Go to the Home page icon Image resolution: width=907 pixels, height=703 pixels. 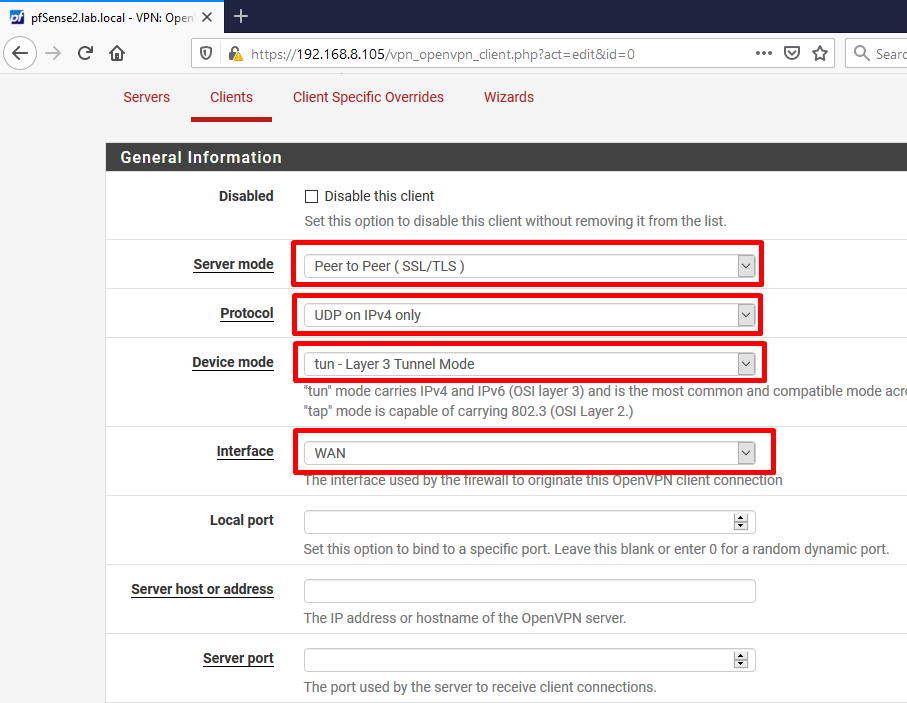[117, 53]
